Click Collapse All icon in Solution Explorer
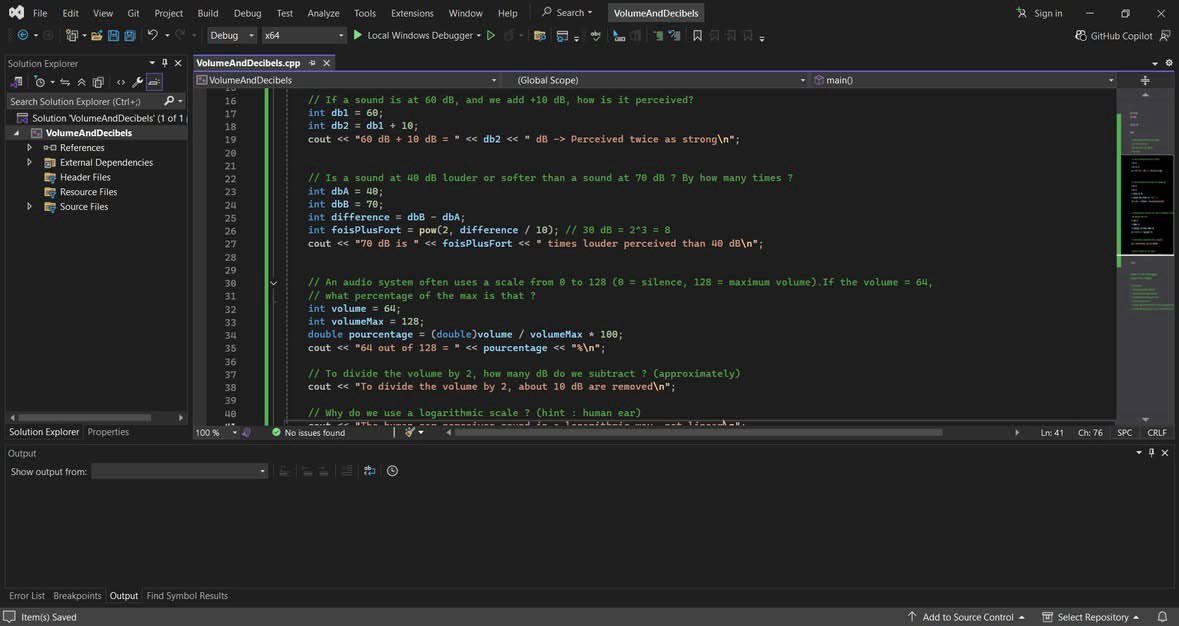1179x626 pixels. 81,82
